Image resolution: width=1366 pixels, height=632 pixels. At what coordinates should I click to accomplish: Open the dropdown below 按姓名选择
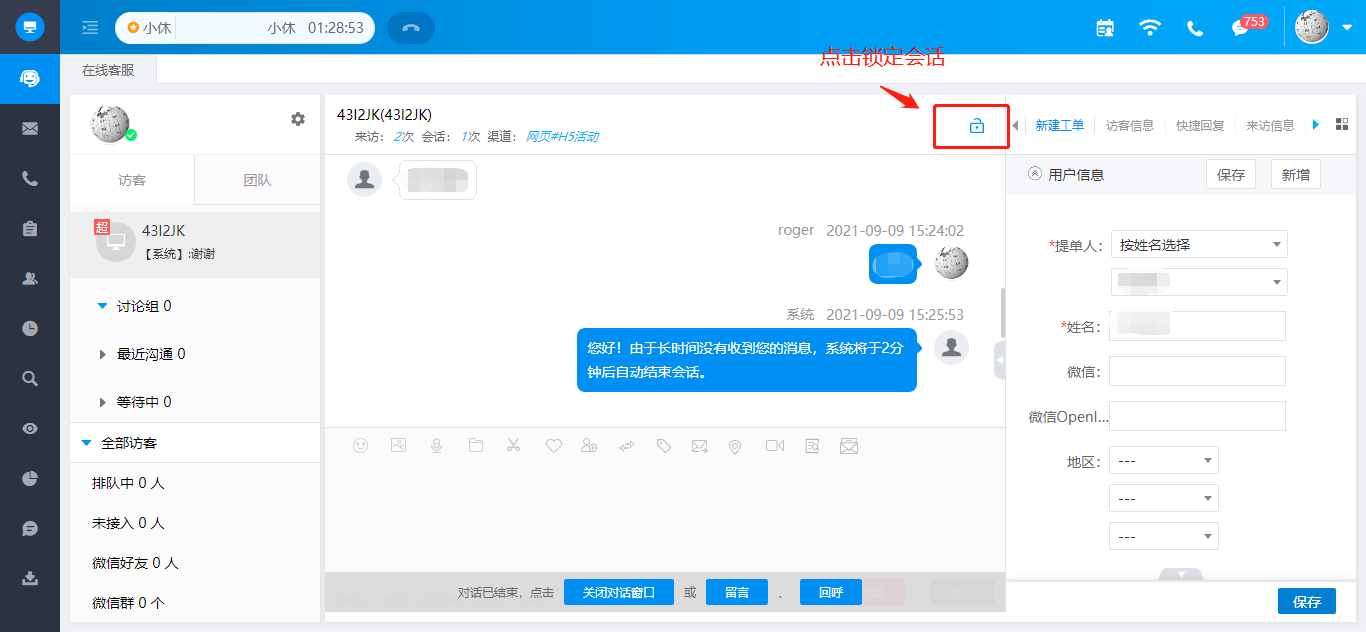[1199, 282]
